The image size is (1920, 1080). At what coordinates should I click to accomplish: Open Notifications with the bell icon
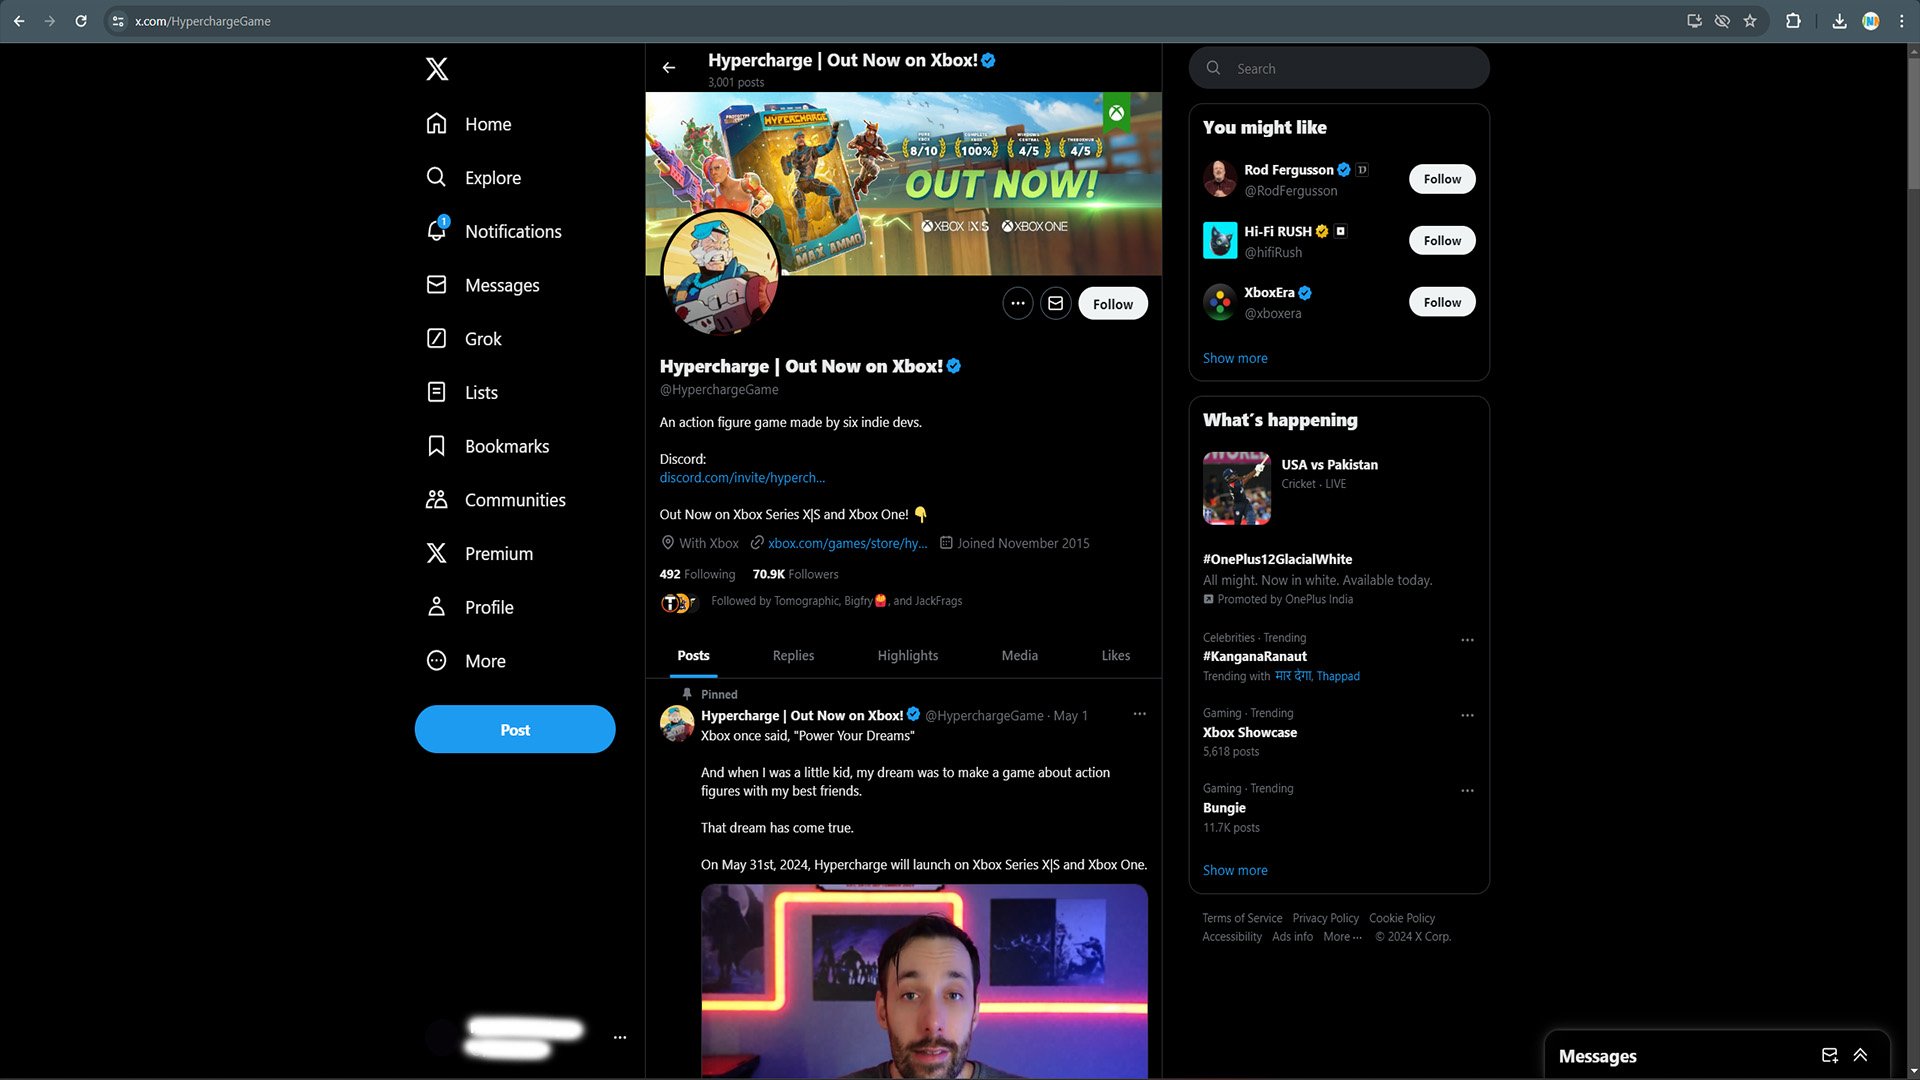494,231
